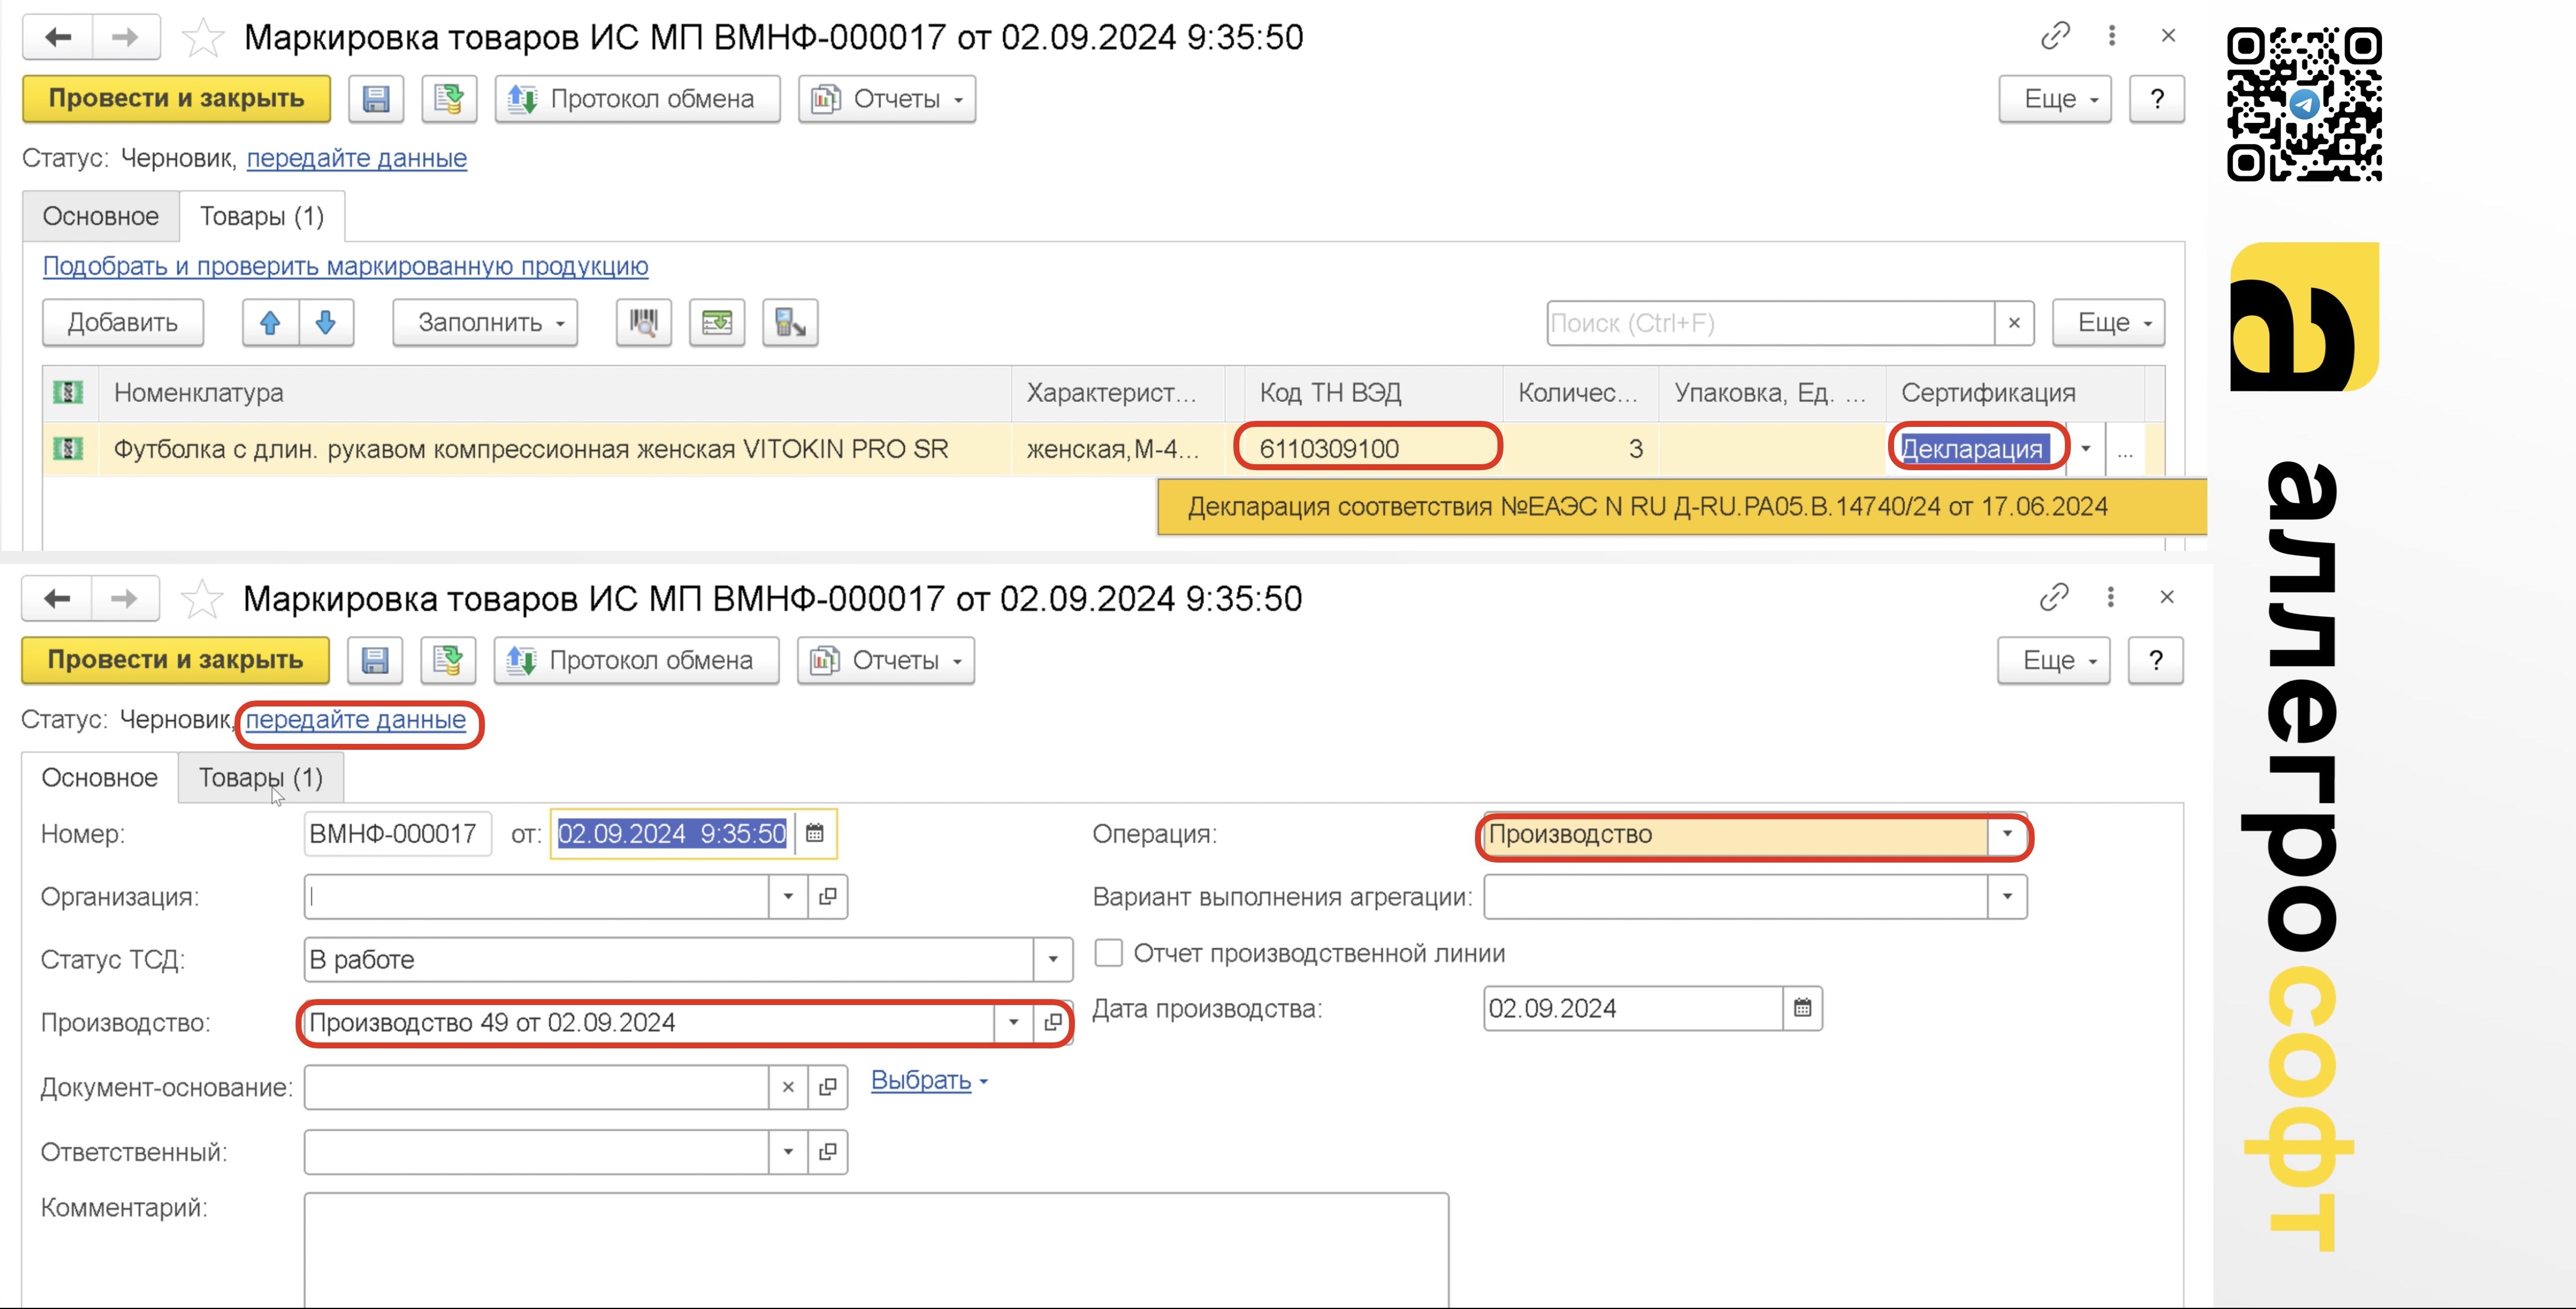Open the Производство 49 document via open icon
Viewport: 2576px width, 1309px height.
click(x=1052, y=1023)
